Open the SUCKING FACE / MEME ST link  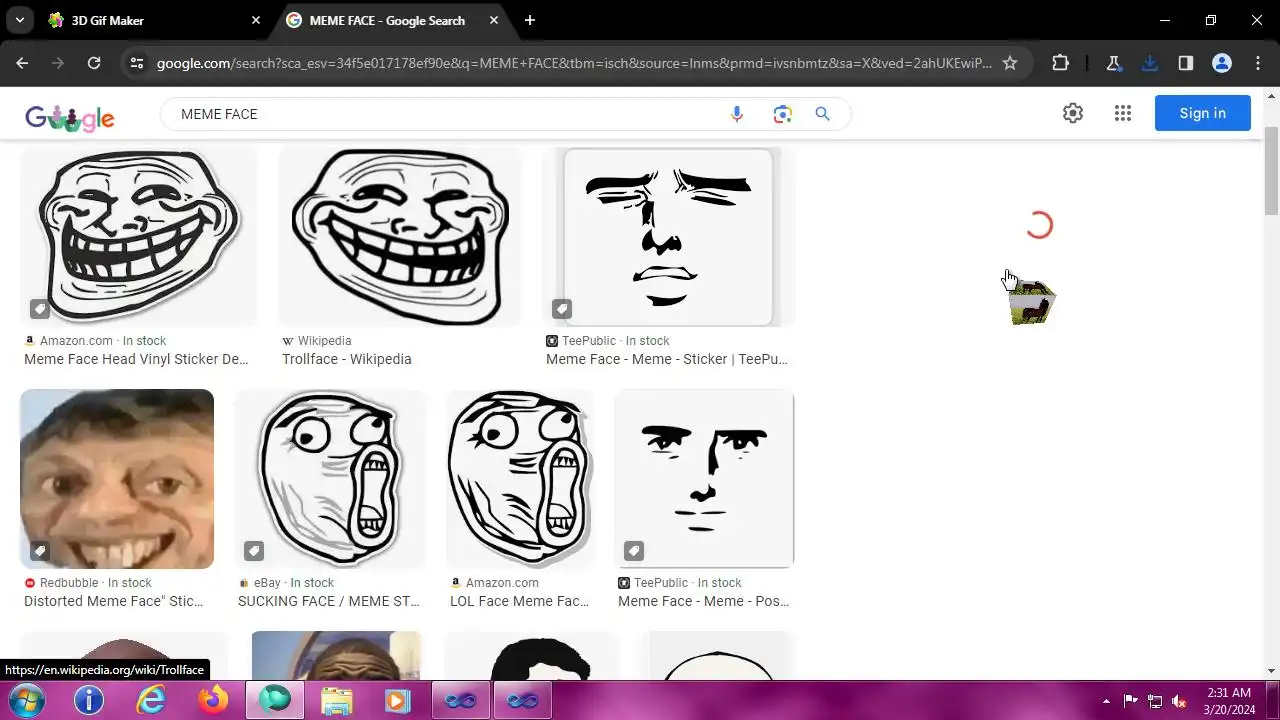tap(329, 601)
